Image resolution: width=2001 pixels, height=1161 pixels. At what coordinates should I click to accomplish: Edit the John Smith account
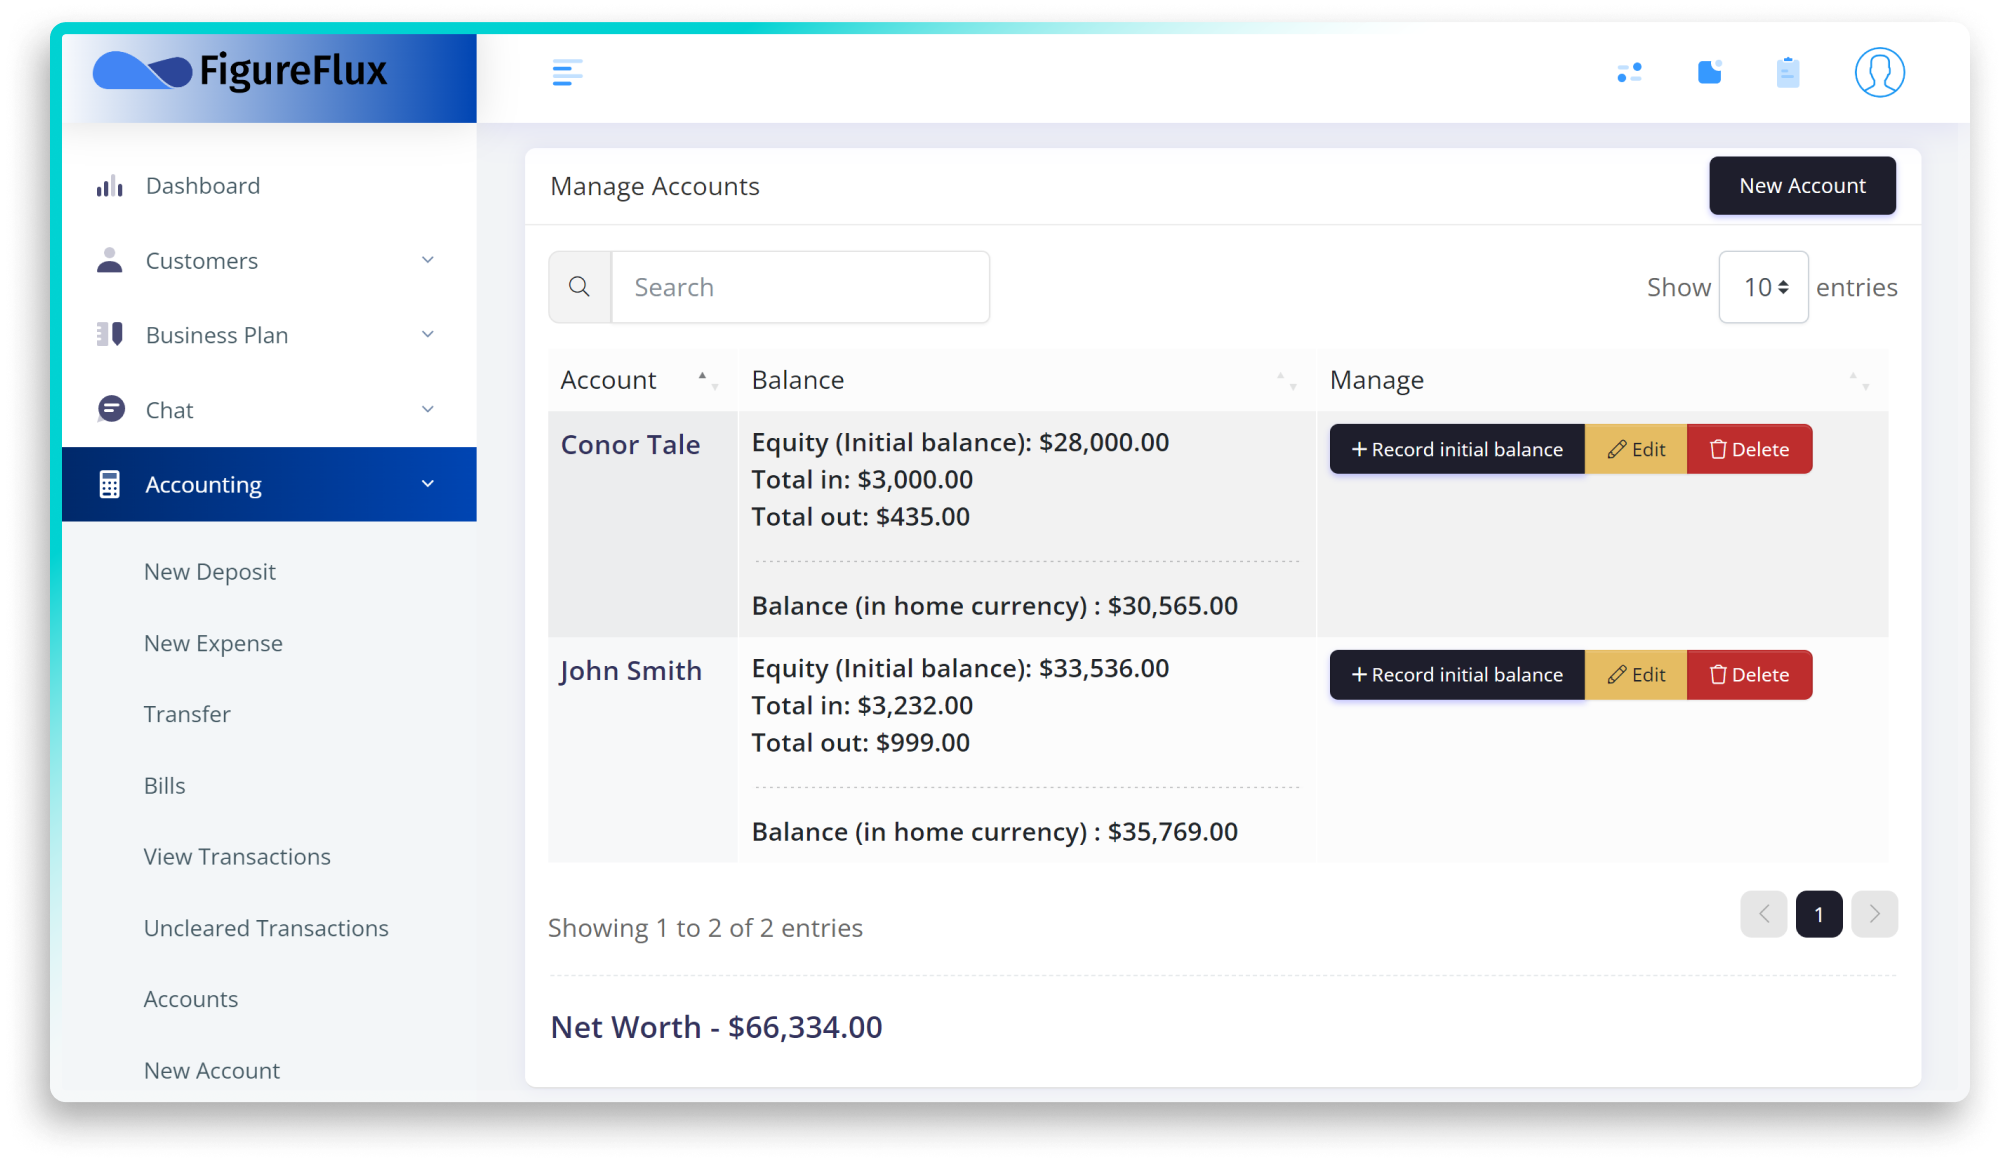tap(1635, 675)
